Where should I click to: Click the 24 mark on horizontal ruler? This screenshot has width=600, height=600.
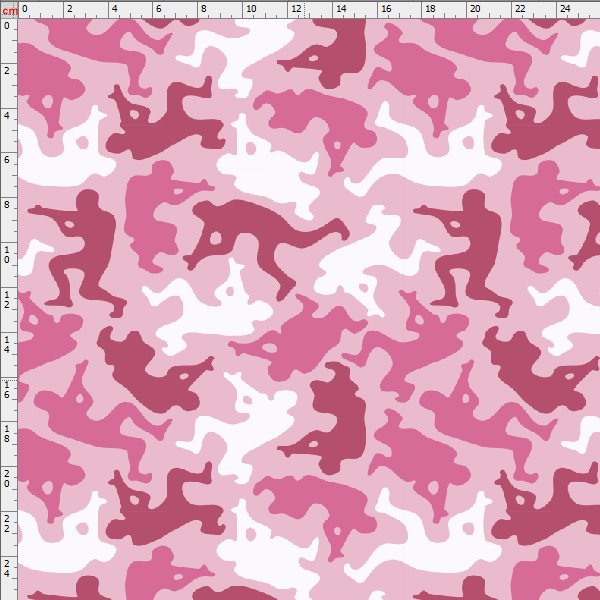point(565,9)
